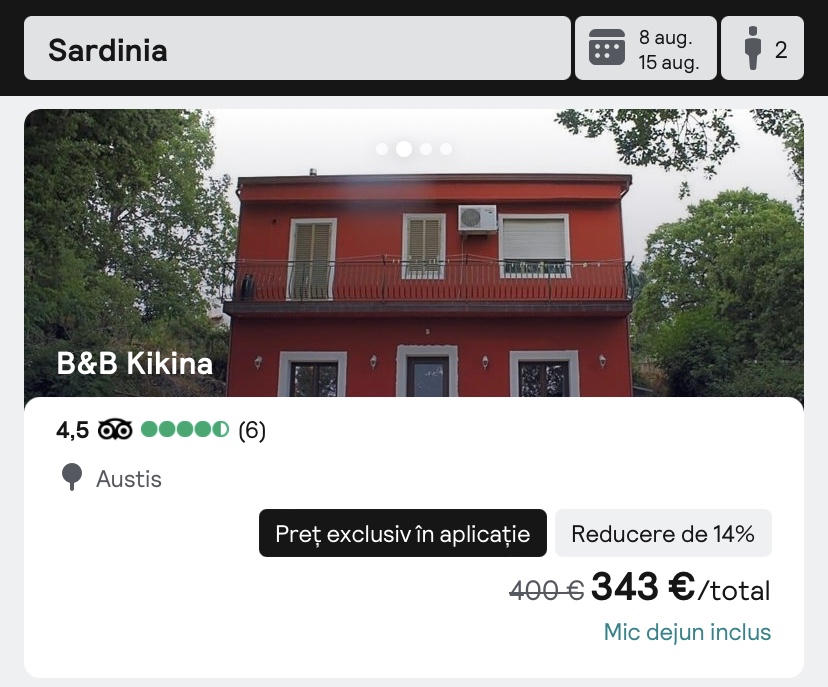Click the active second carousel dot
The width and height of the screenshot is (828, 687).
[404, 149]
